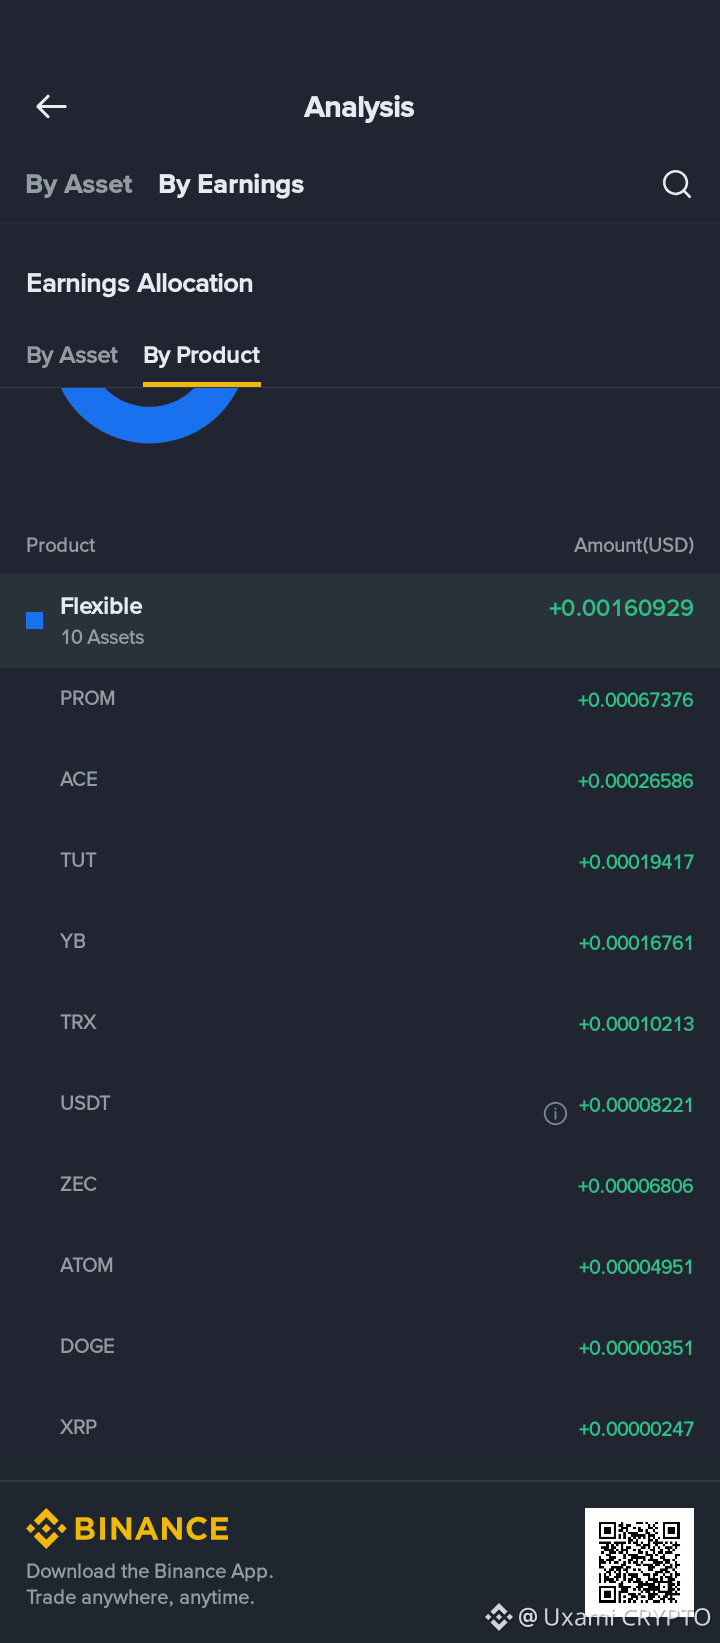Select the By Product tab

click(202, 355)
